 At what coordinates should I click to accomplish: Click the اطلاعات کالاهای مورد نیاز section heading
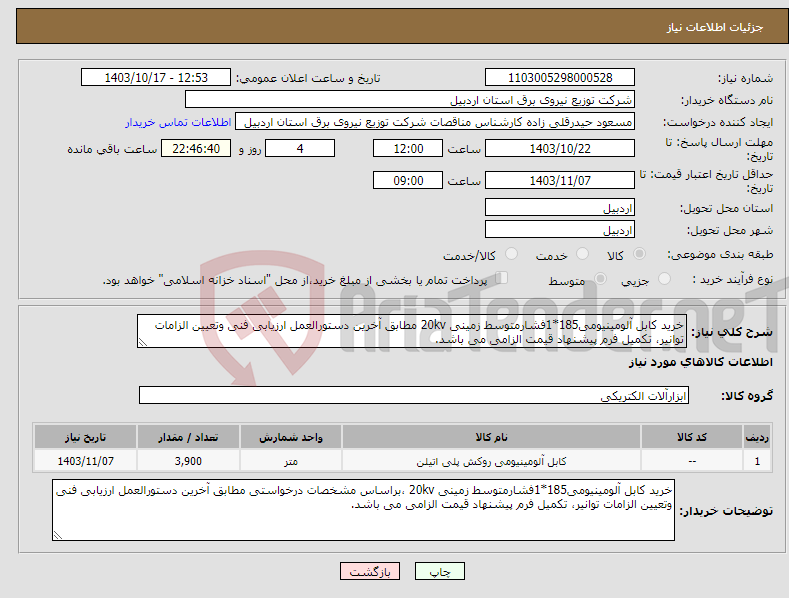click(700, 362)
